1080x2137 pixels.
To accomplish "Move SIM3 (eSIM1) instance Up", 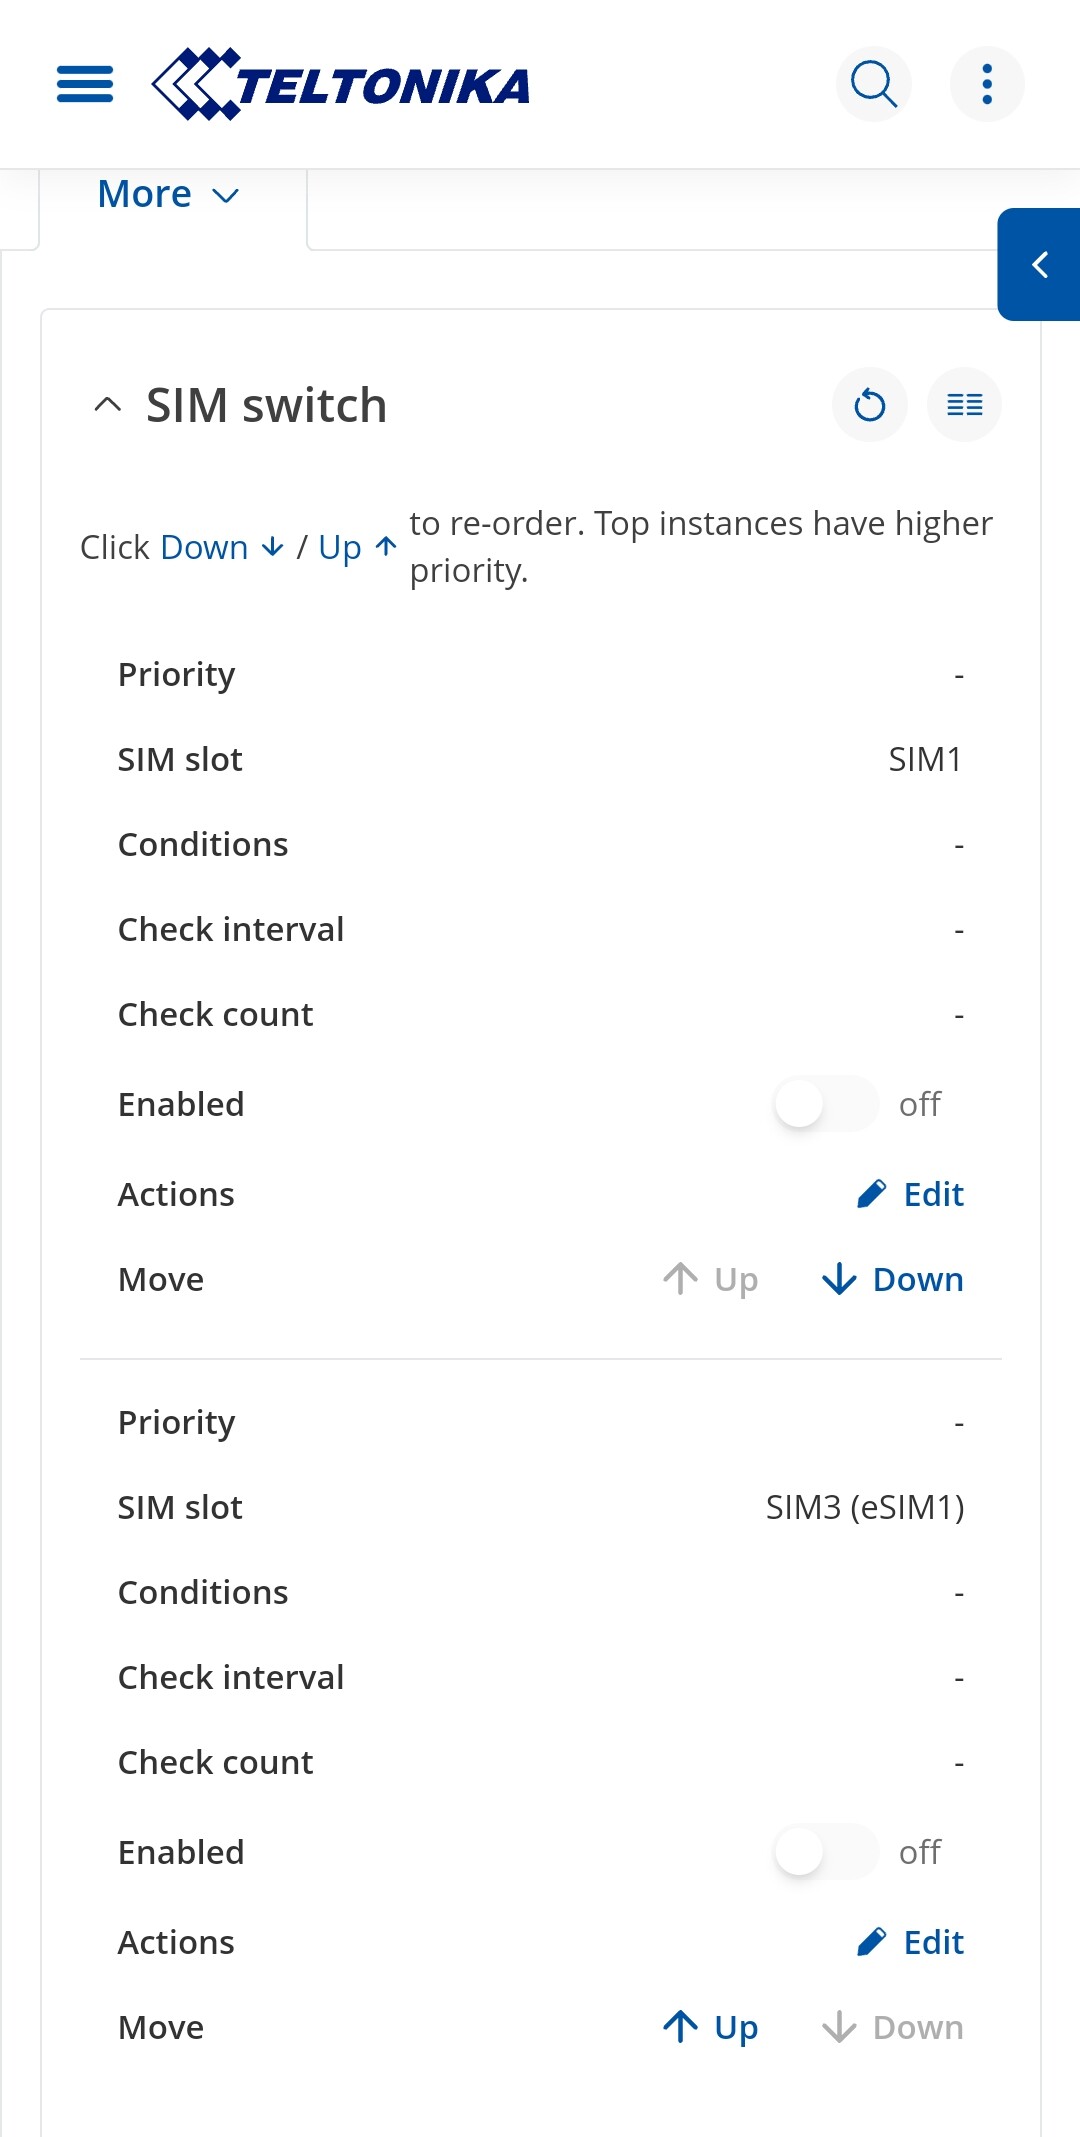I will pos(710,2027).
